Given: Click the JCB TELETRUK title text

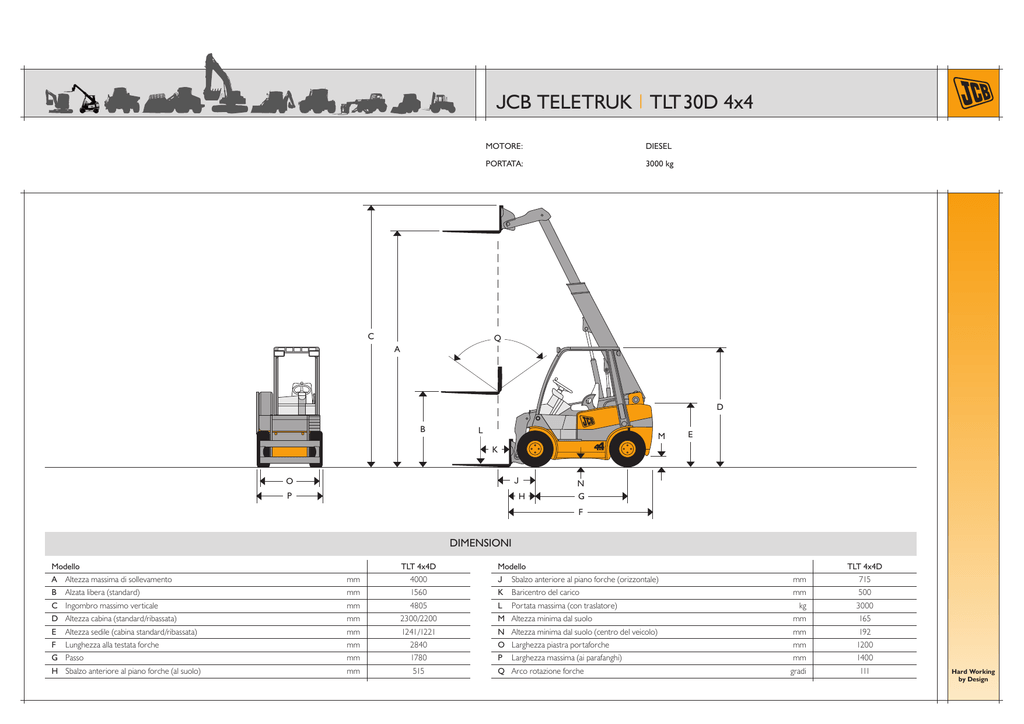Looking at the screenshot, I should click(564, 102).
